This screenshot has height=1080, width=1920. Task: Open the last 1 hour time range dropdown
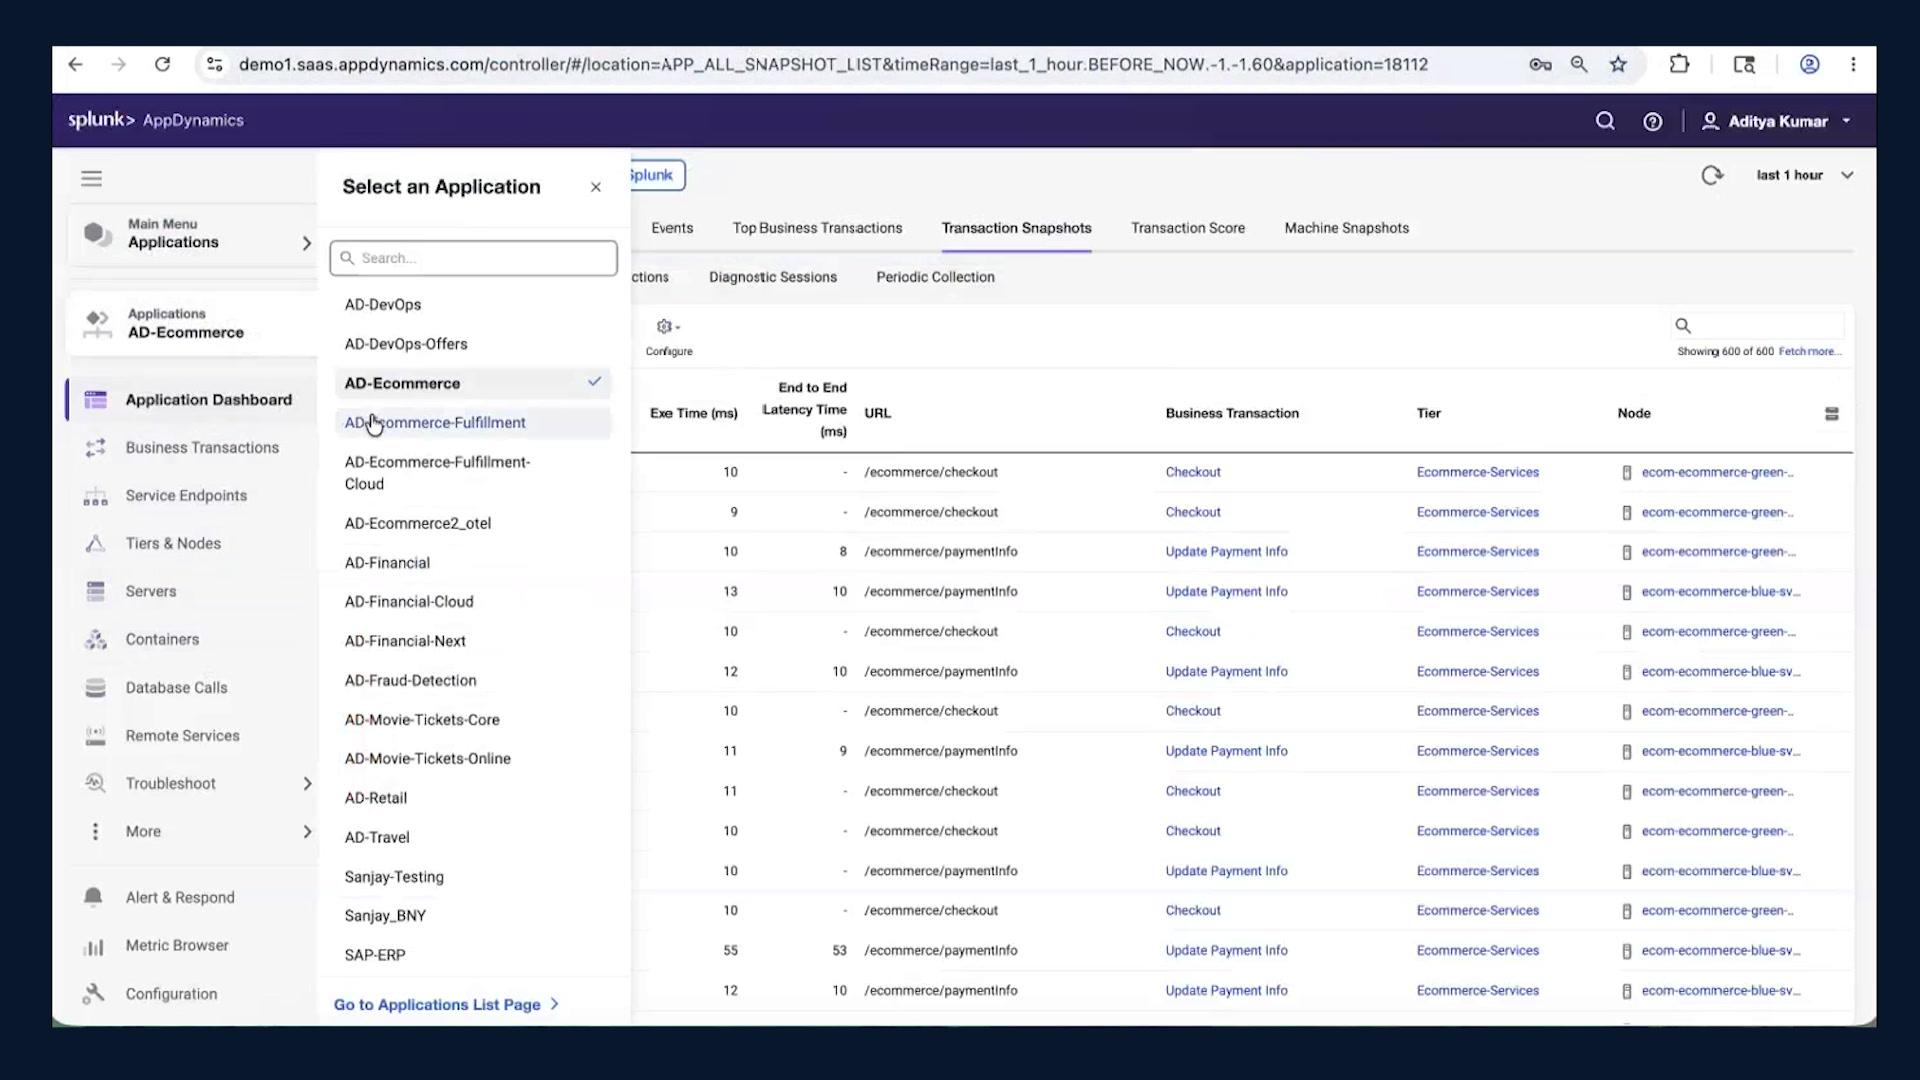pos(1804,175)
